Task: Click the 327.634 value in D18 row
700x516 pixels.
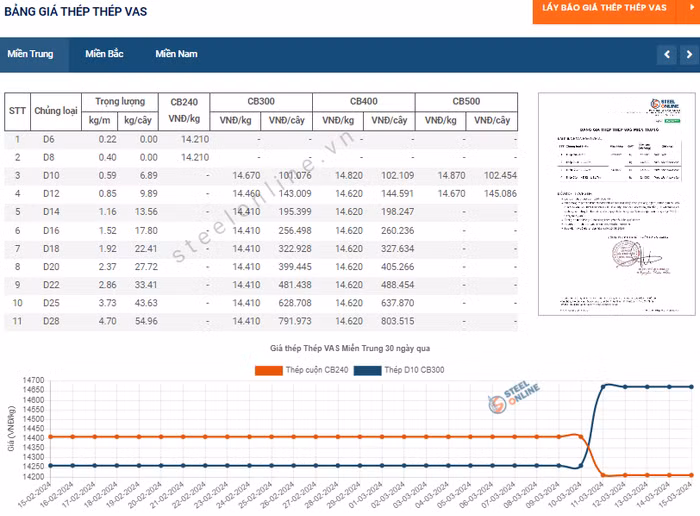Action: 397,249
